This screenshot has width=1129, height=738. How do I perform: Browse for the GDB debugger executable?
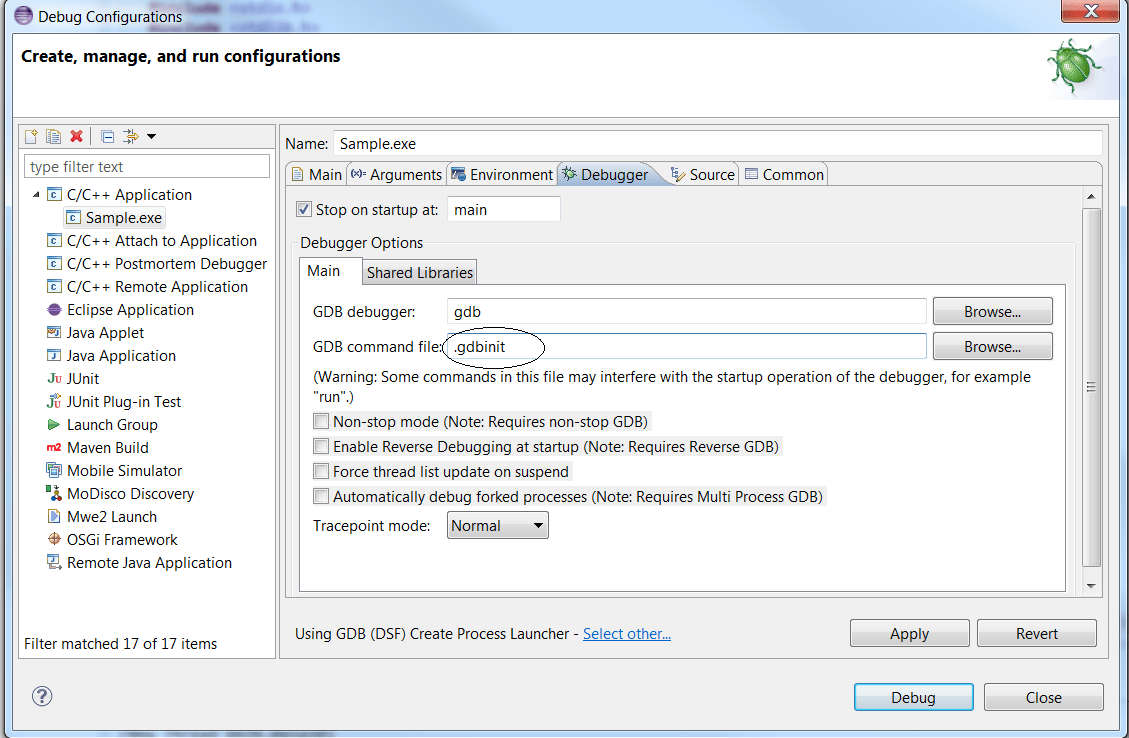coord(992,312)
